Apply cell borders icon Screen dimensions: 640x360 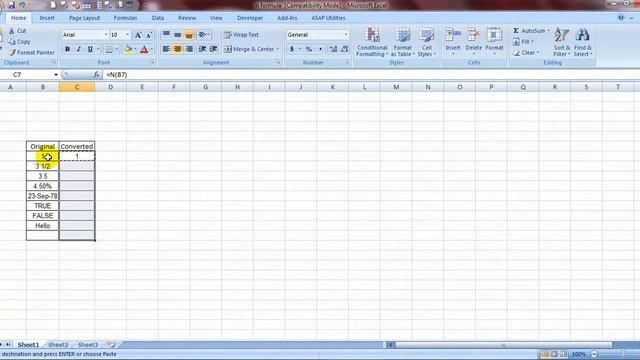tap(109, 49)
